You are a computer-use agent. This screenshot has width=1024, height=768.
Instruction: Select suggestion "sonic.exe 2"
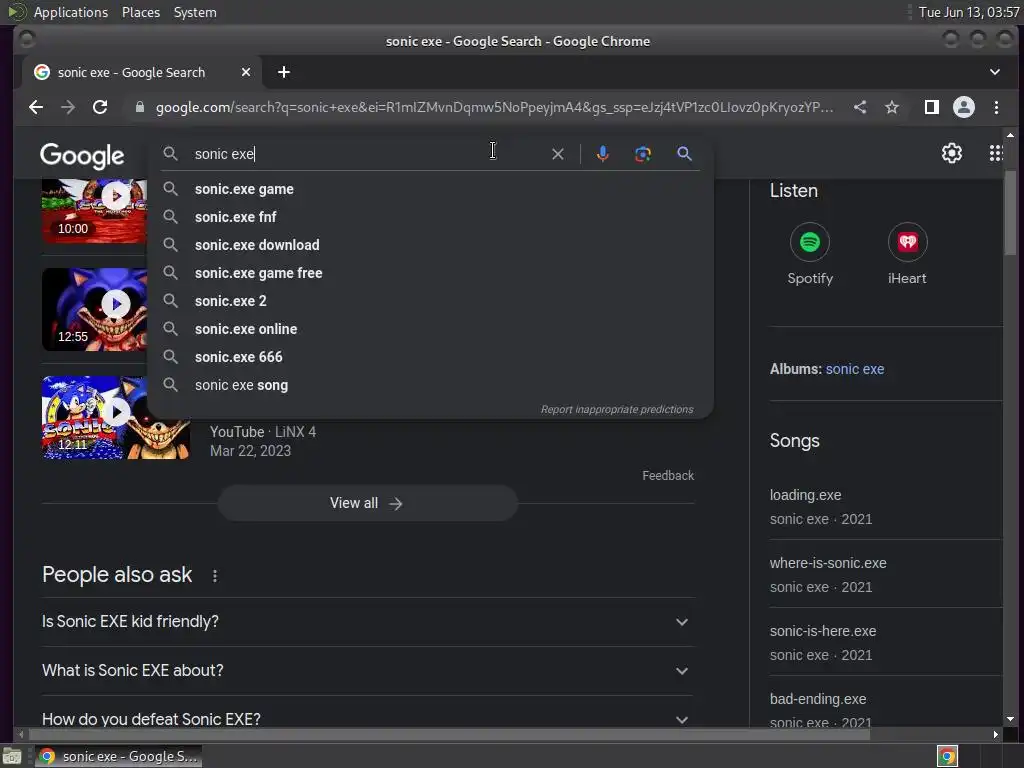[x=430, y=301]
